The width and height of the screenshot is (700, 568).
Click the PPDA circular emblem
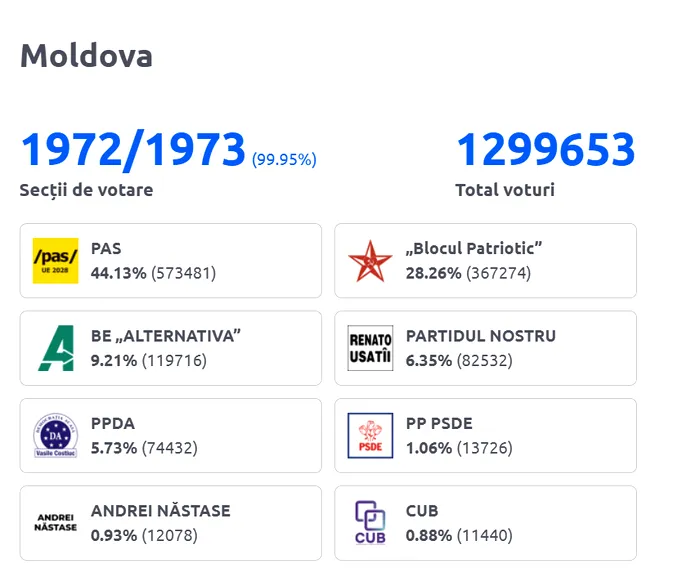tap(56, 436)
